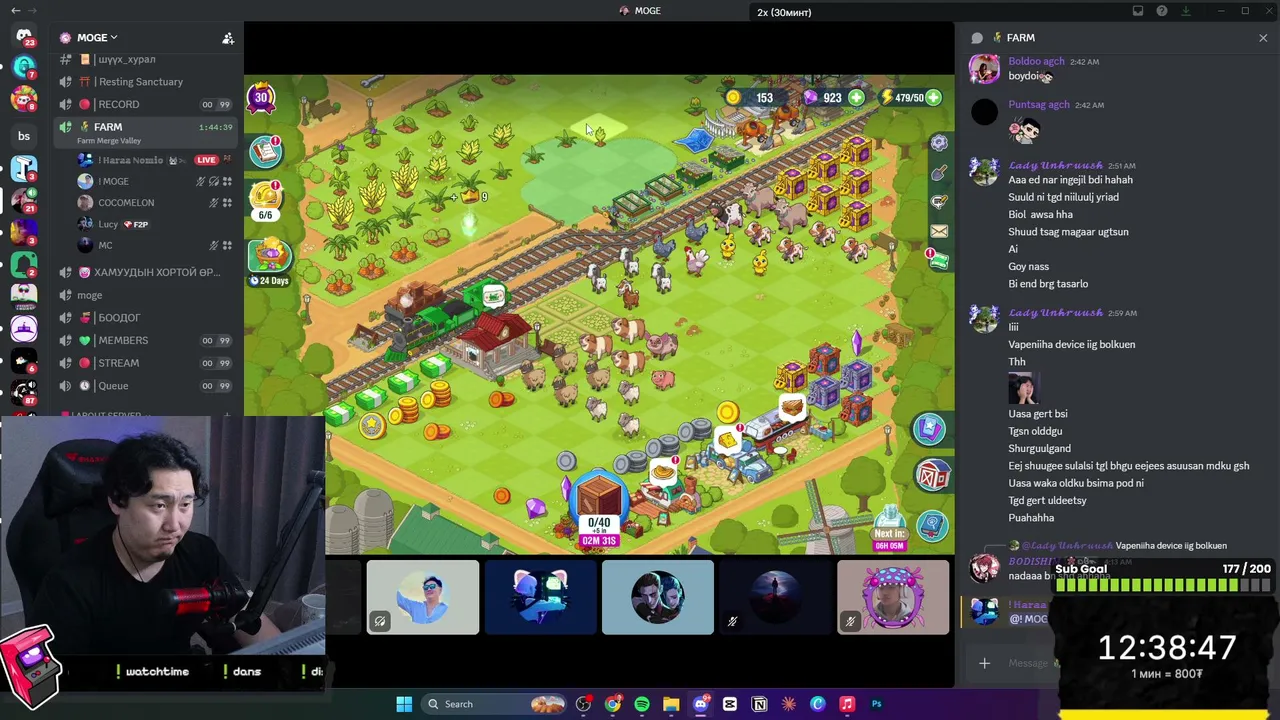Close the FARM chat panel
Viewport: 1280px width, 720px height.
tap(1263, 38)
